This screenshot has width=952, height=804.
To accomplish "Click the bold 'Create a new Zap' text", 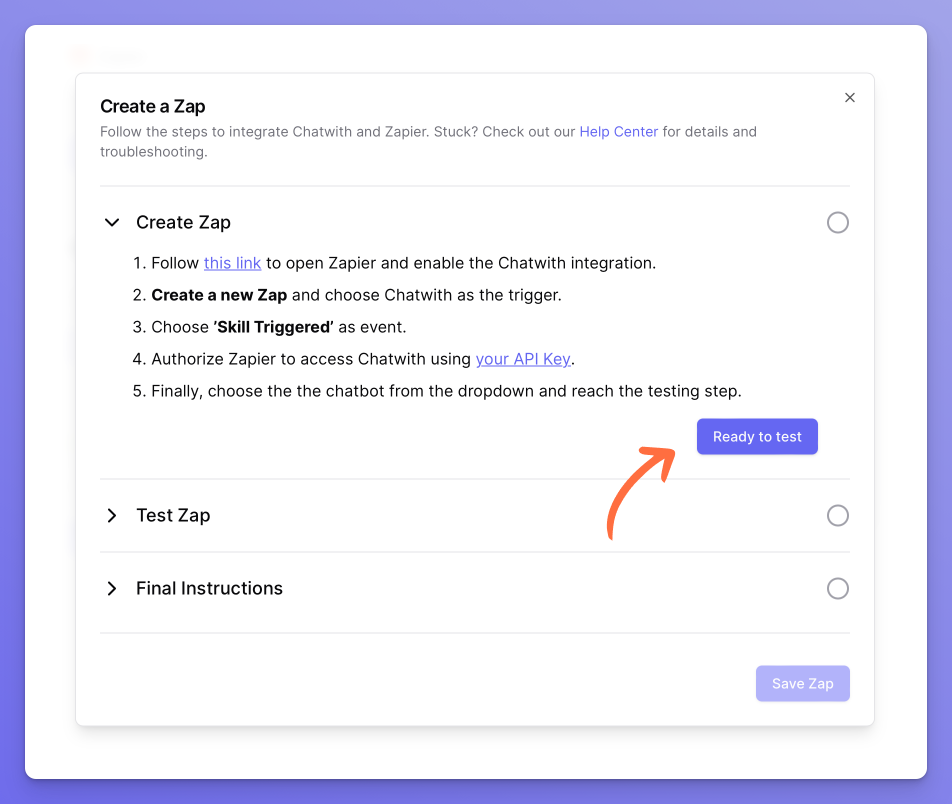I will pos(219,296).
